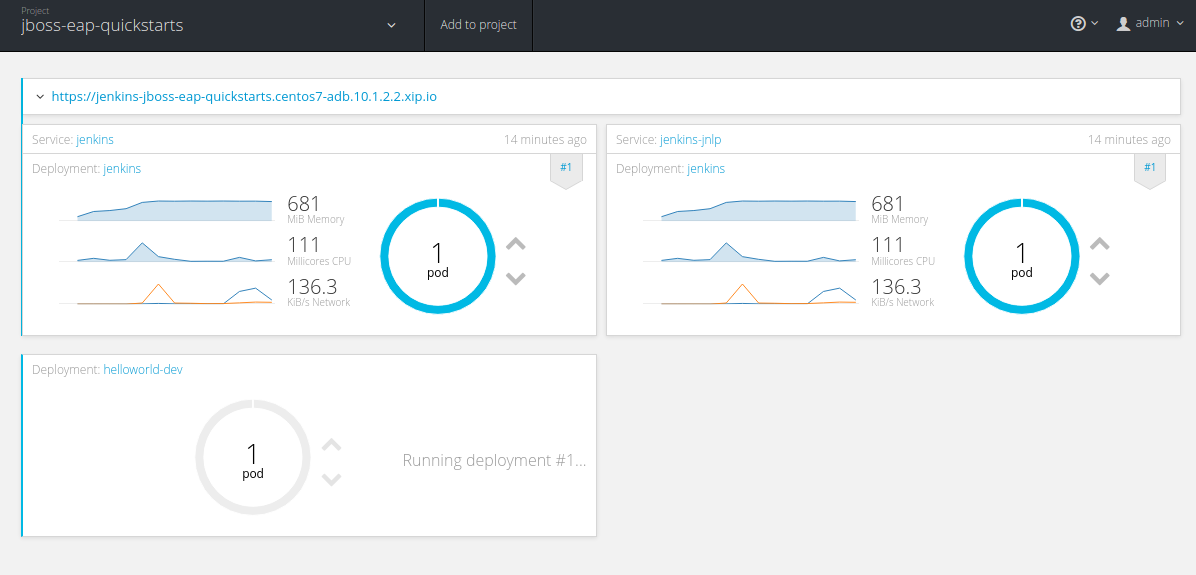Image resolution: width=1196 pixels, height=575 pixels.
Task: Click the admin user avatar icon
Action: 1123,24
